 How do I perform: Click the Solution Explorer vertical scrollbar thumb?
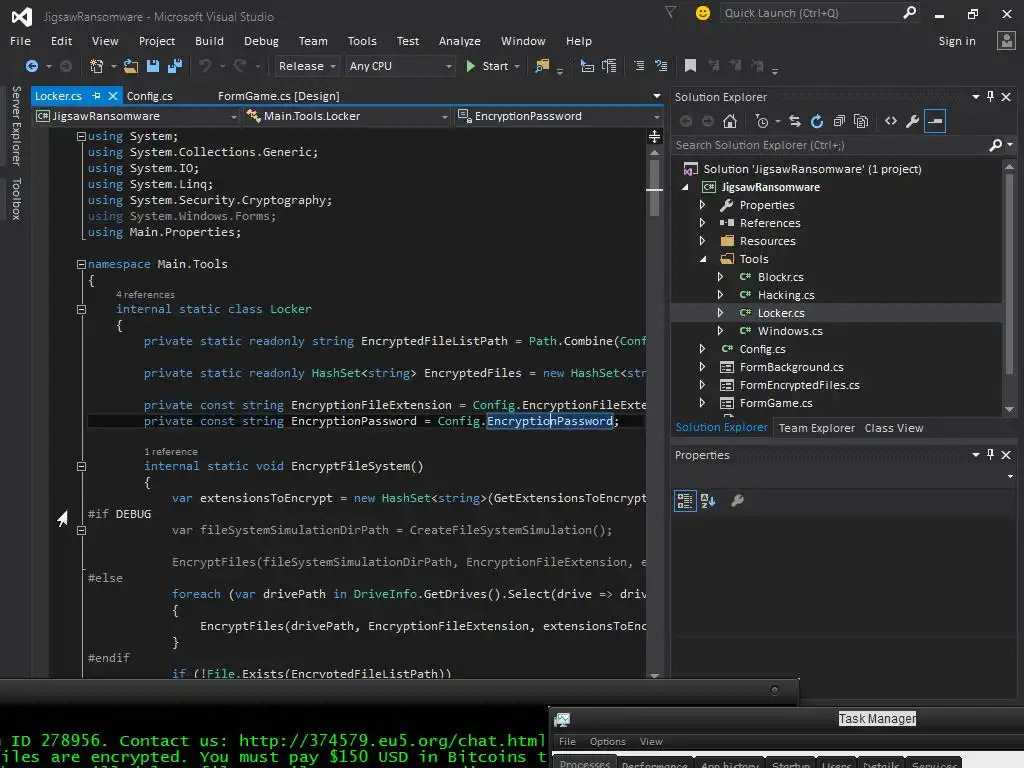(x=1009, y=274)
